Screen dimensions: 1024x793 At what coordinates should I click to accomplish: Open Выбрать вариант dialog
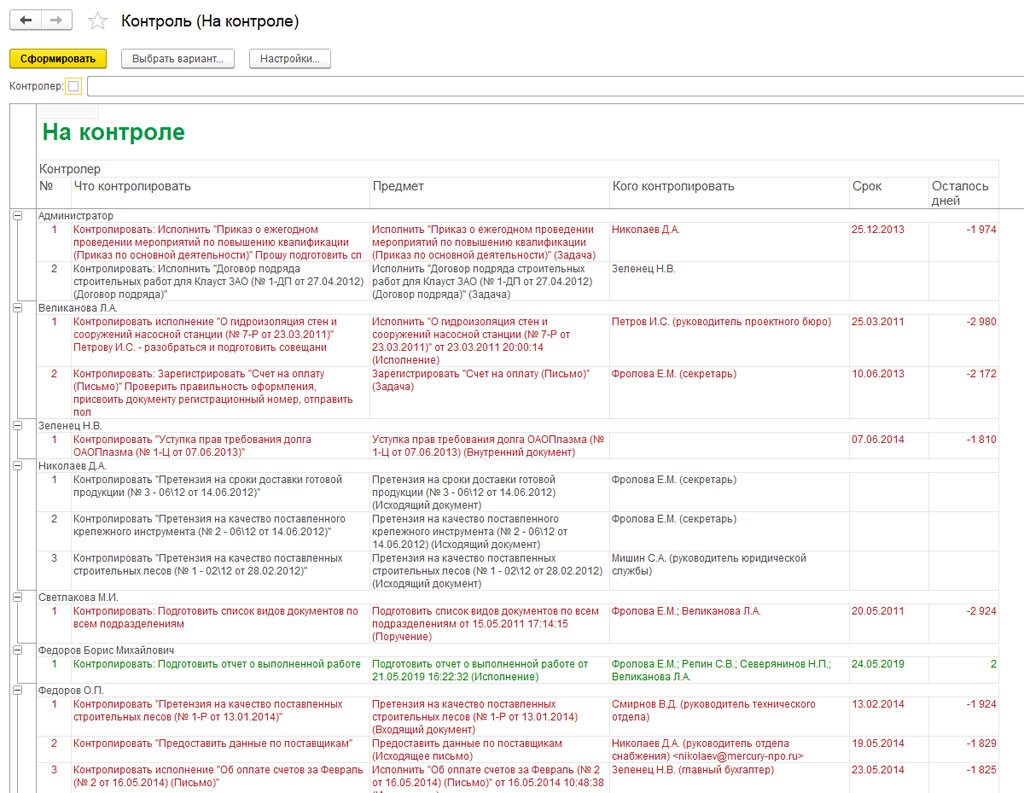click(178, 59)
